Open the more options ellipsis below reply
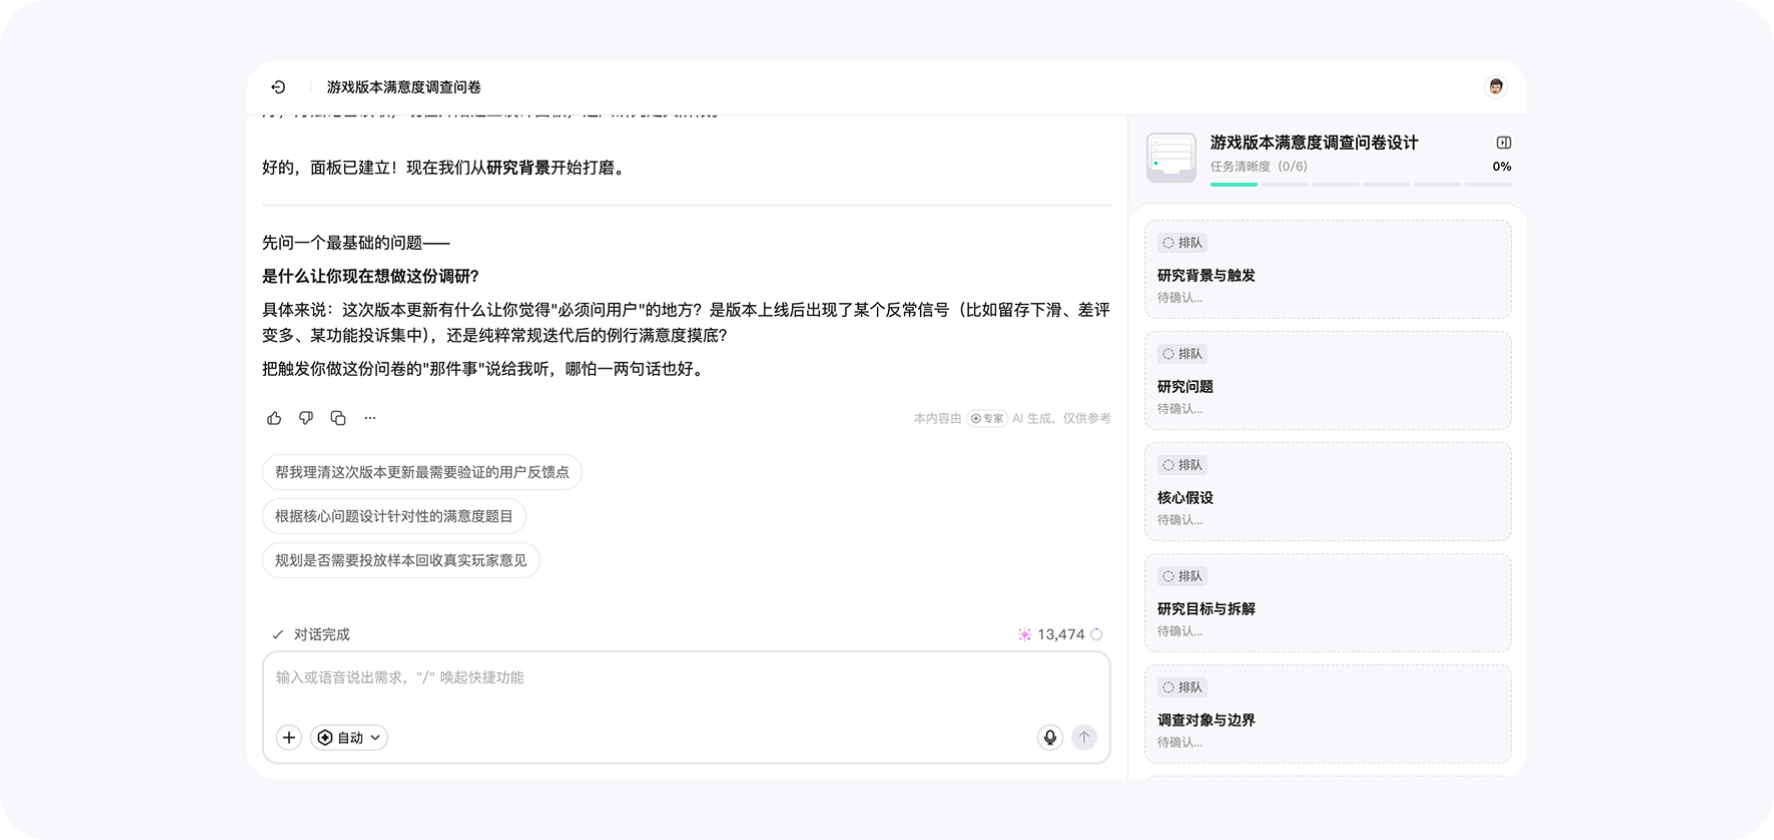1774x840 pixels. [370, 418]
